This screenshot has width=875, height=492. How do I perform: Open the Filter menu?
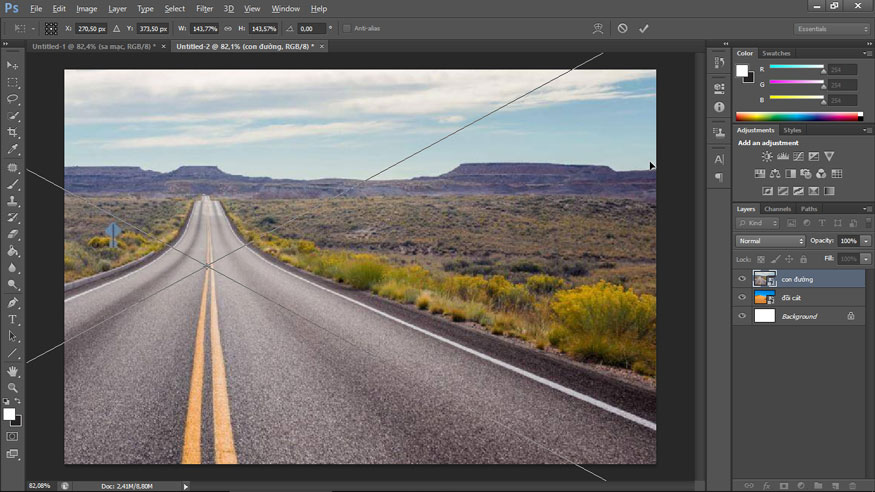(x=204, y=9)
